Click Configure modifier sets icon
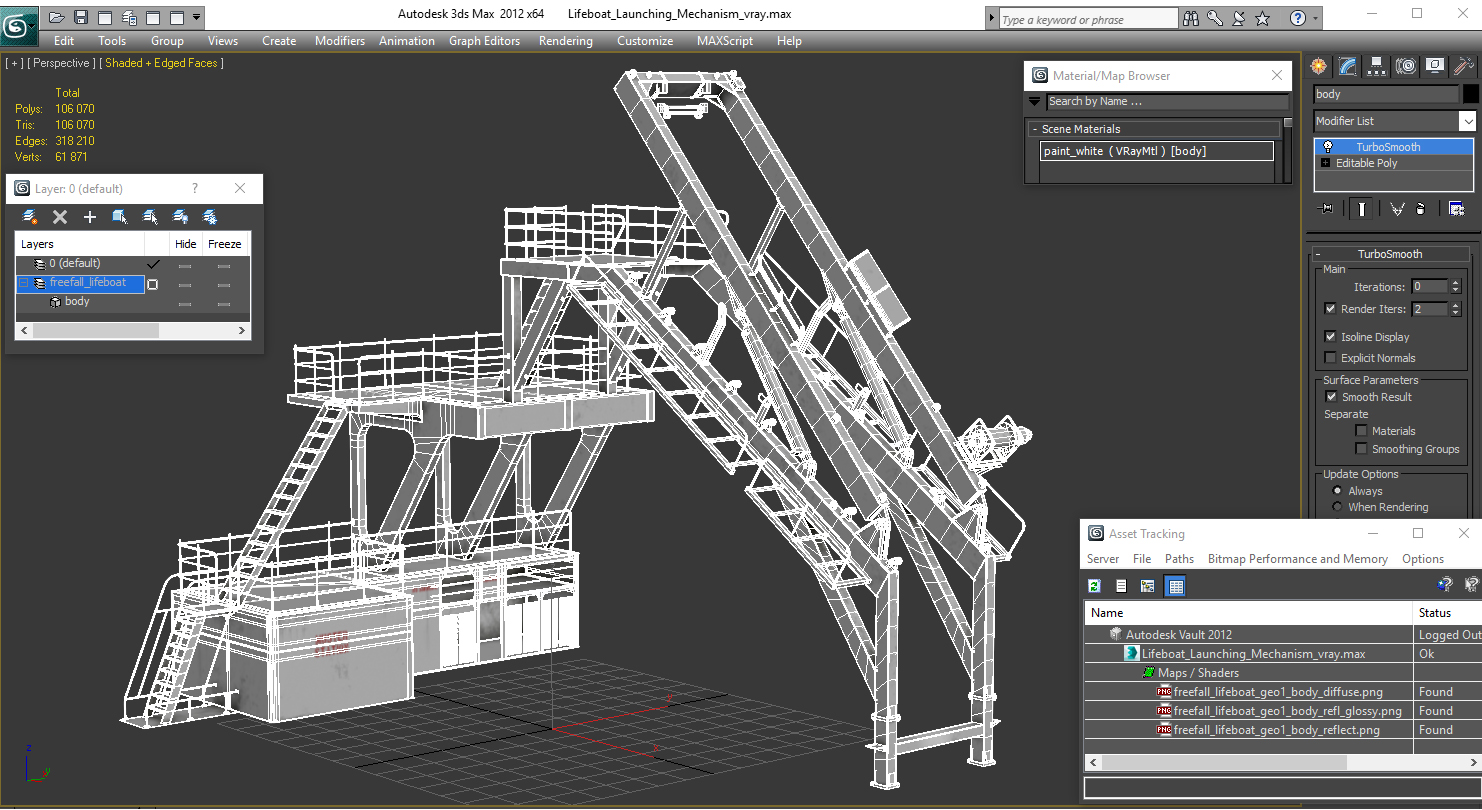 pos(1457,208)
